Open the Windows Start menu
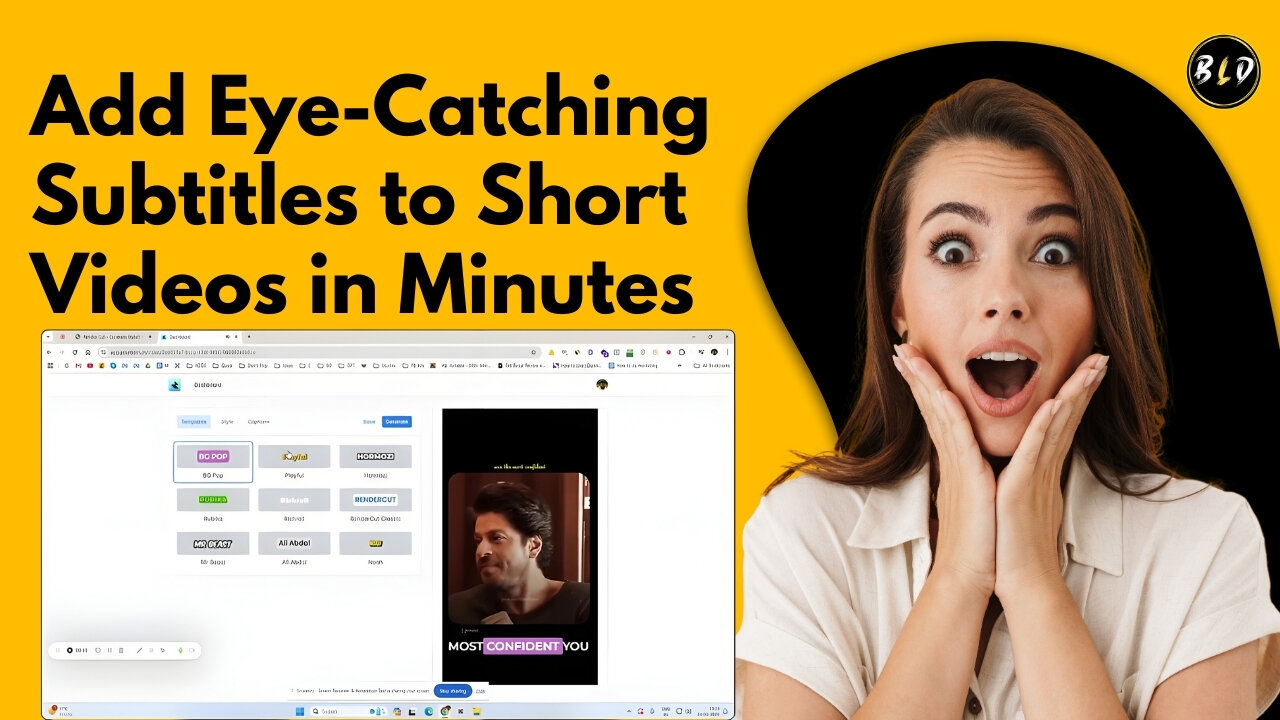This screenshot has height=720, width=1280. click(299, 711)
